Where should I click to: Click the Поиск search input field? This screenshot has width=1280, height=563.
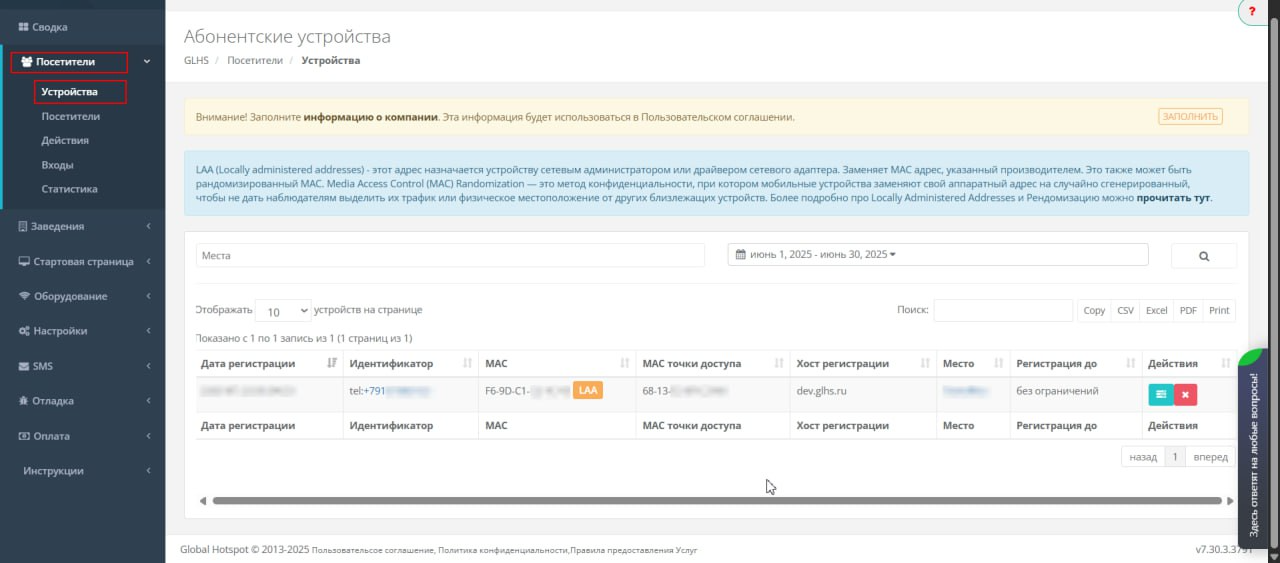tap(1002, 311)
